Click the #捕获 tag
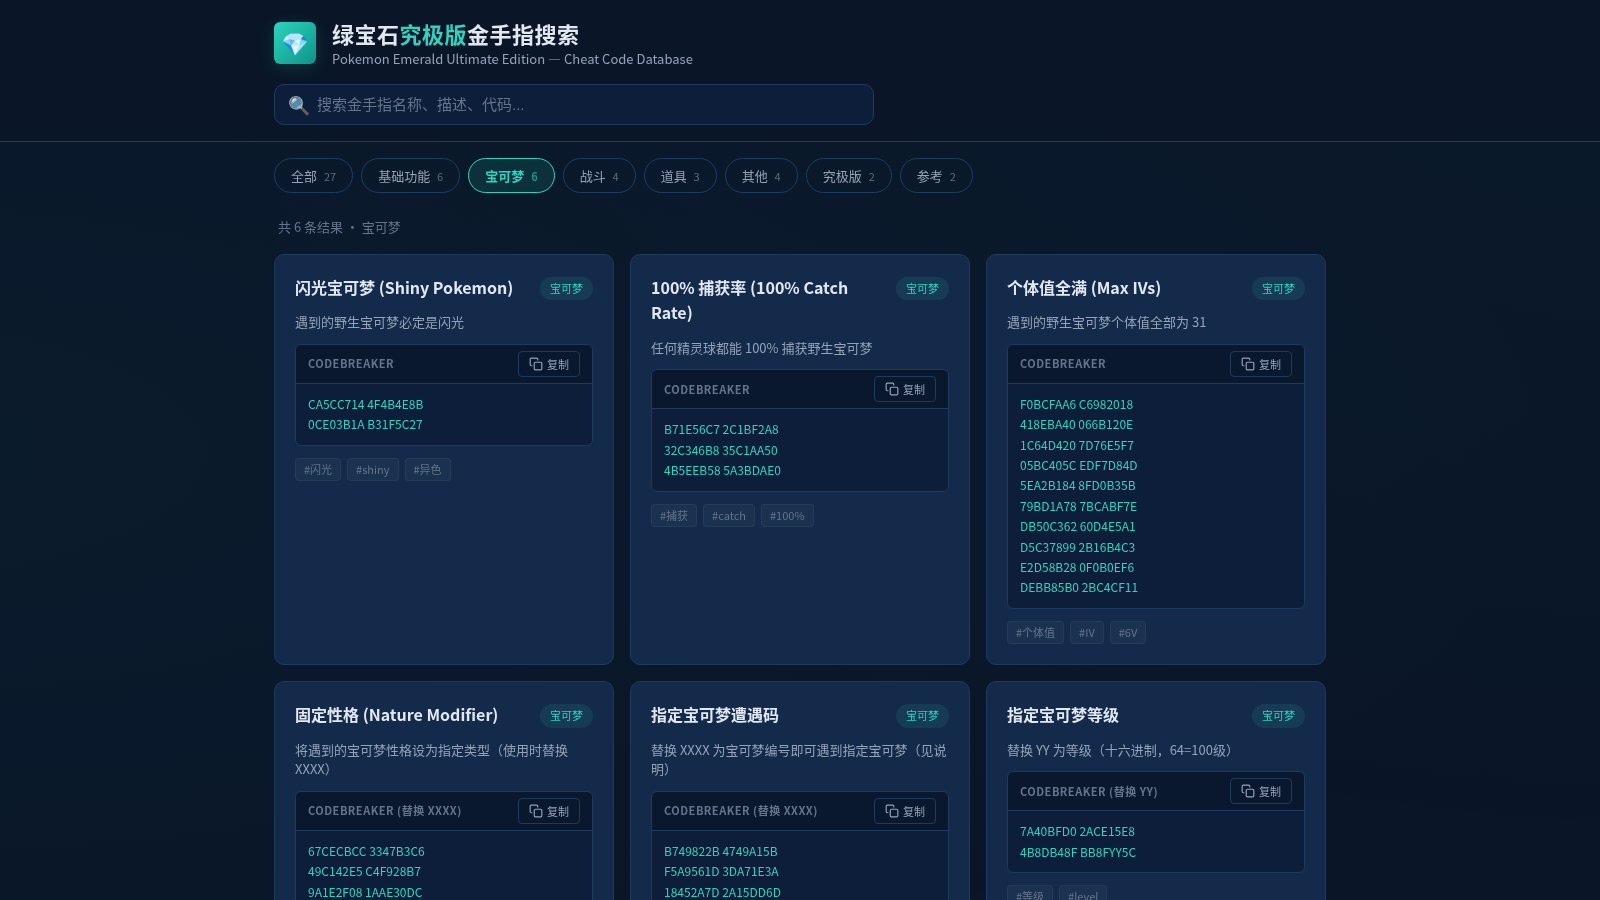 pos(674,516)
